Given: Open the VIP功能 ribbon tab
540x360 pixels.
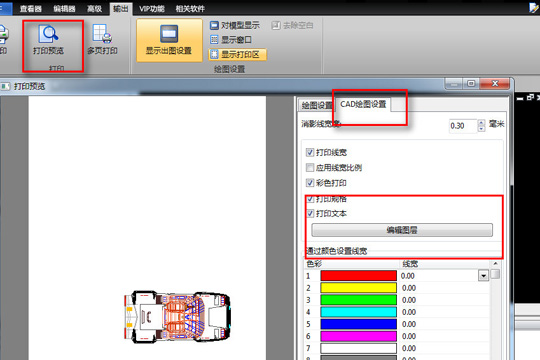Looking at the screenshot, I should tap(152, 9).
